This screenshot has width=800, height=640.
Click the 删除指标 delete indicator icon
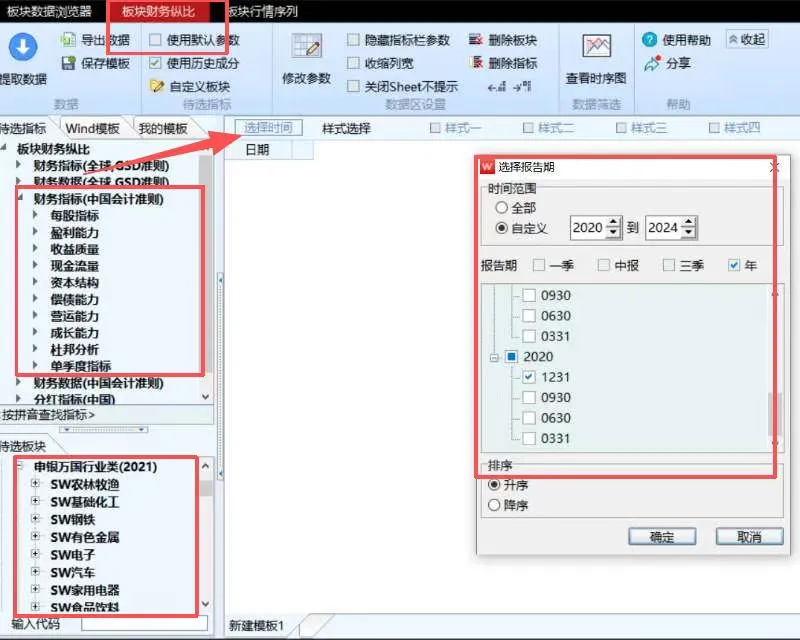click(477, 63)
